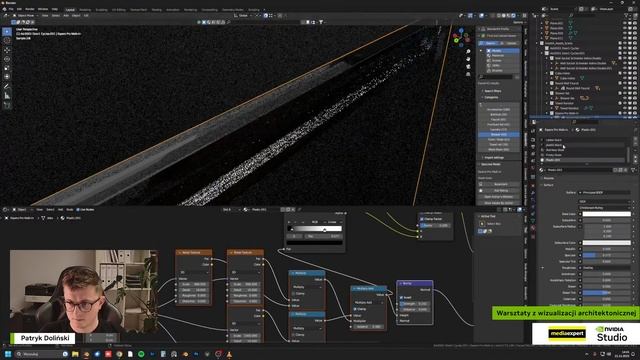Viewport: 640px width, 360px height.
Task: Collapse the Round Wall Faucet collection tree
Action: (x=547, y=83)
